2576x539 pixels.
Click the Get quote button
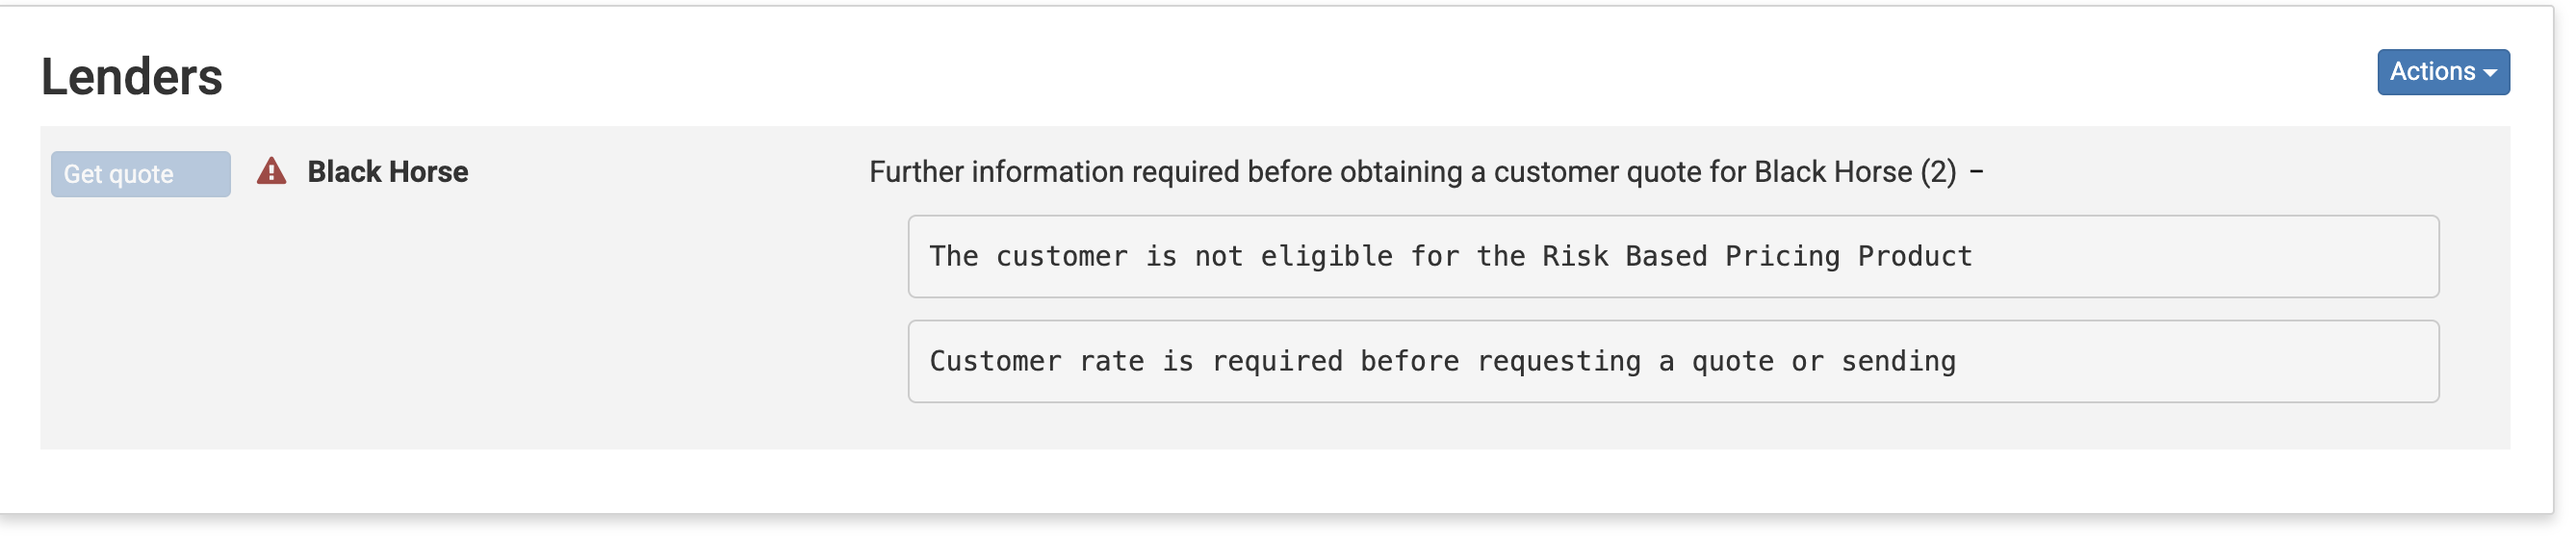click(x=140, y=174)
